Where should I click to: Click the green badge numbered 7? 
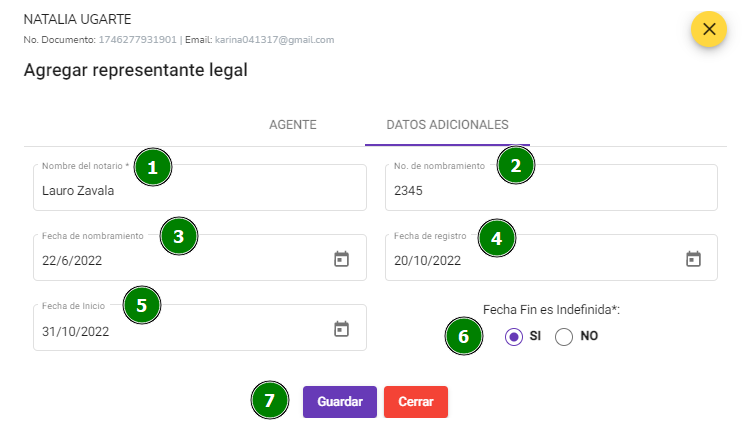point(270,400)
